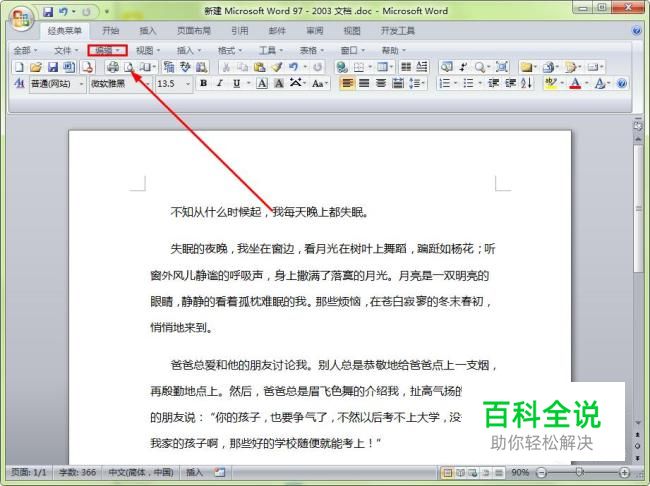The image size is (650, 486).
Task: Click the Styles AA icon beside style box
Action: [x=19, y=84]
